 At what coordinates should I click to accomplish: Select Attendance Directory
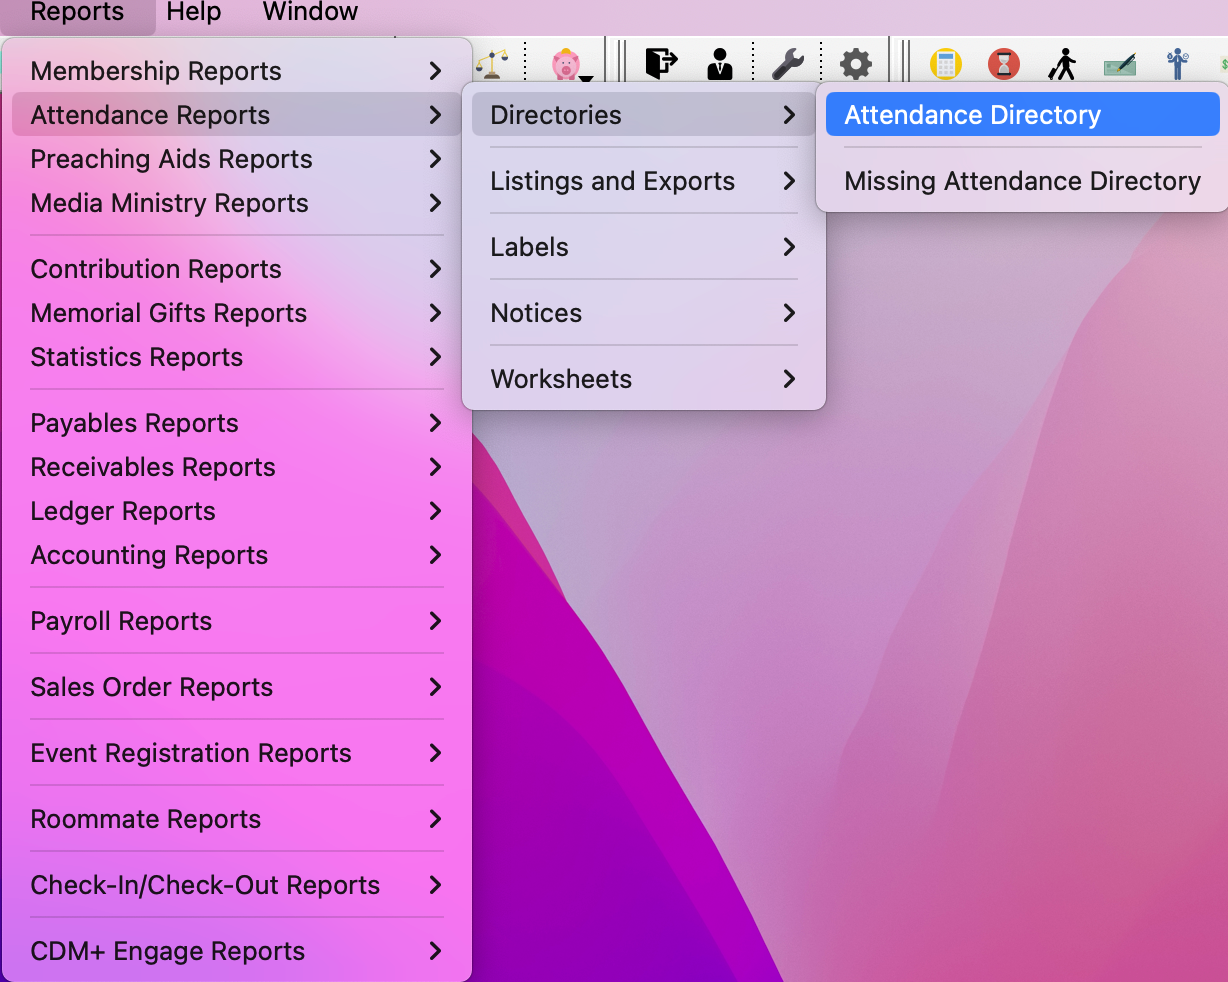coord(972,114)
